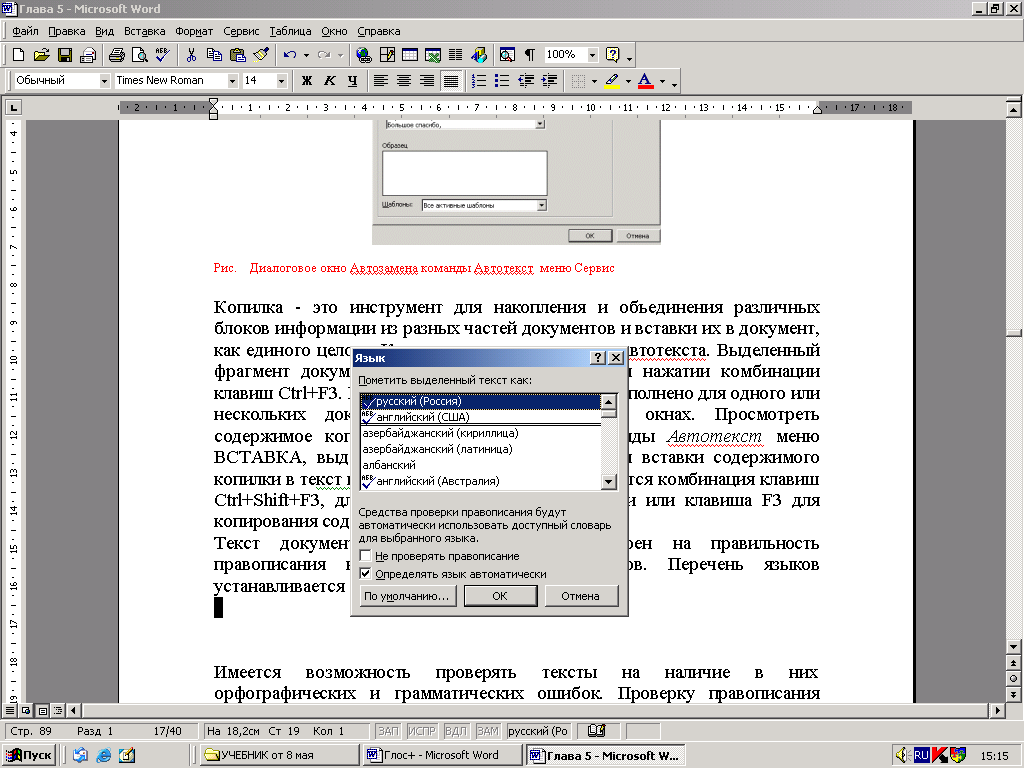Activate the Format Painter brush
Viewport: 1024px width, 768px height.
point(261,55)
